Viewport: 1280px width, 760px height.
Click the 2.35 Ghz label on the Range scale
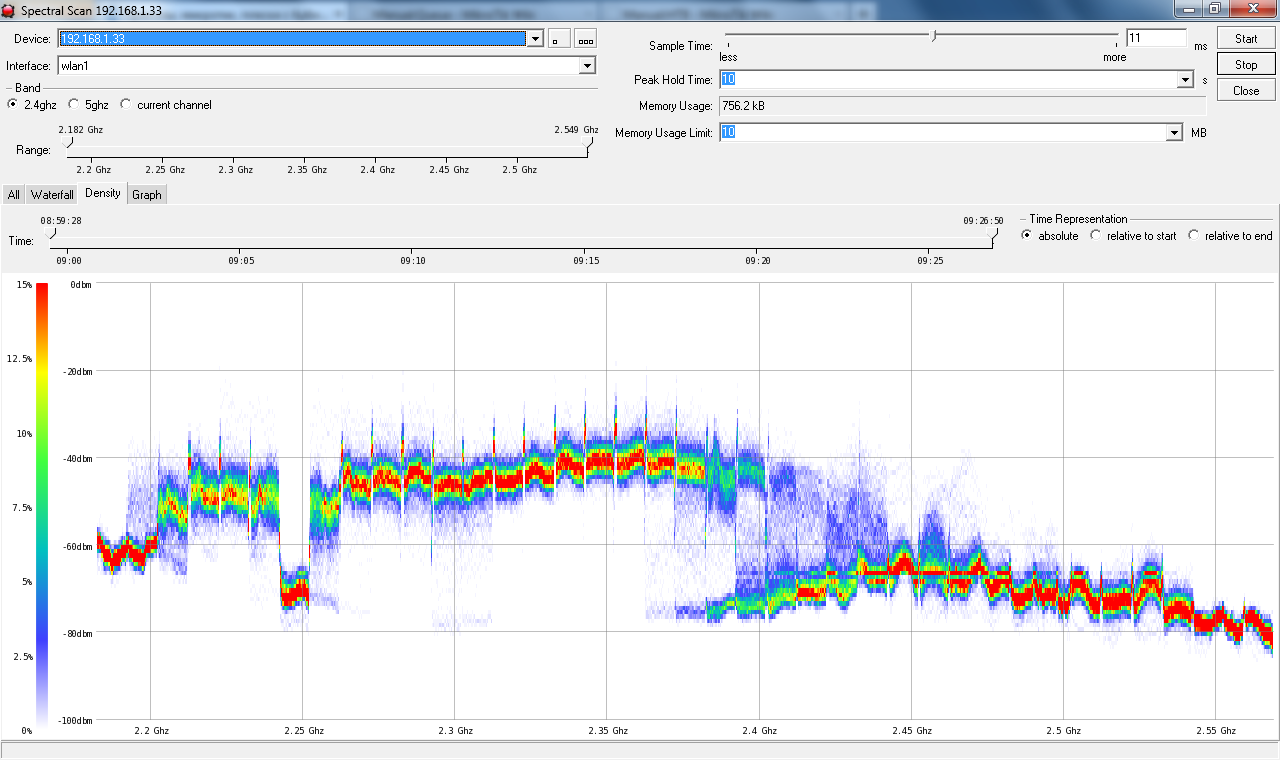point(306,170)
